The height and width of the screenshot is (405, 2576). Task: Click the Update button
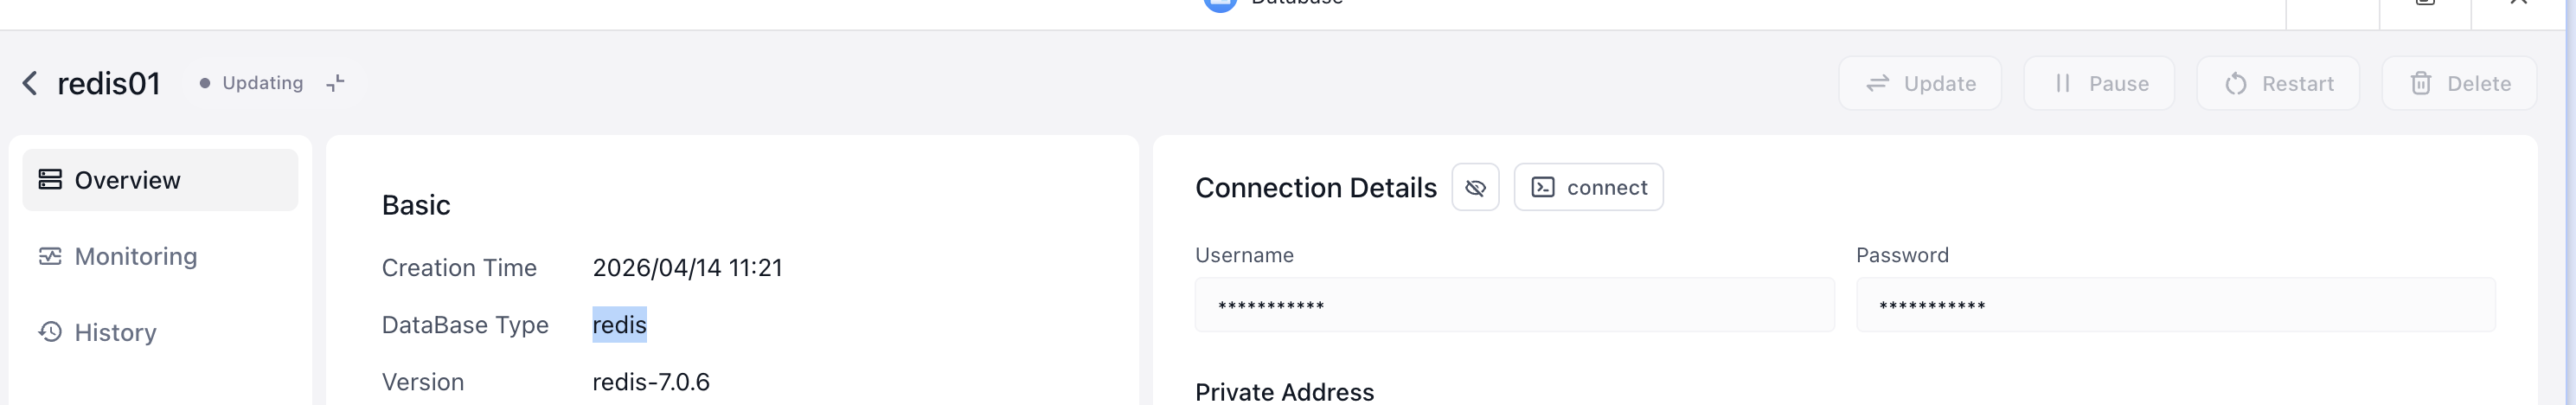click(x=1920, y=84)
